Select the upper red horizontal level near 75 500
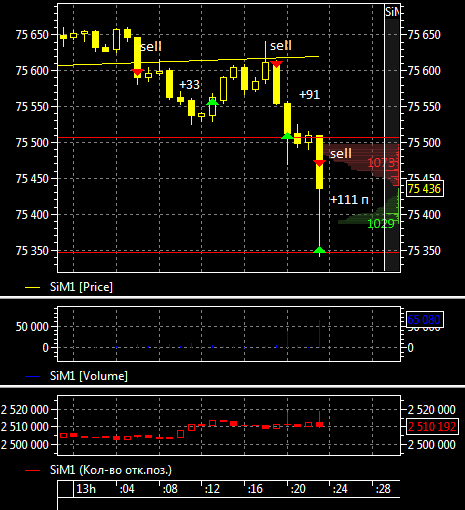Image resolution: width=465 pixels, height=510 pixels. (x=228, y=137)
